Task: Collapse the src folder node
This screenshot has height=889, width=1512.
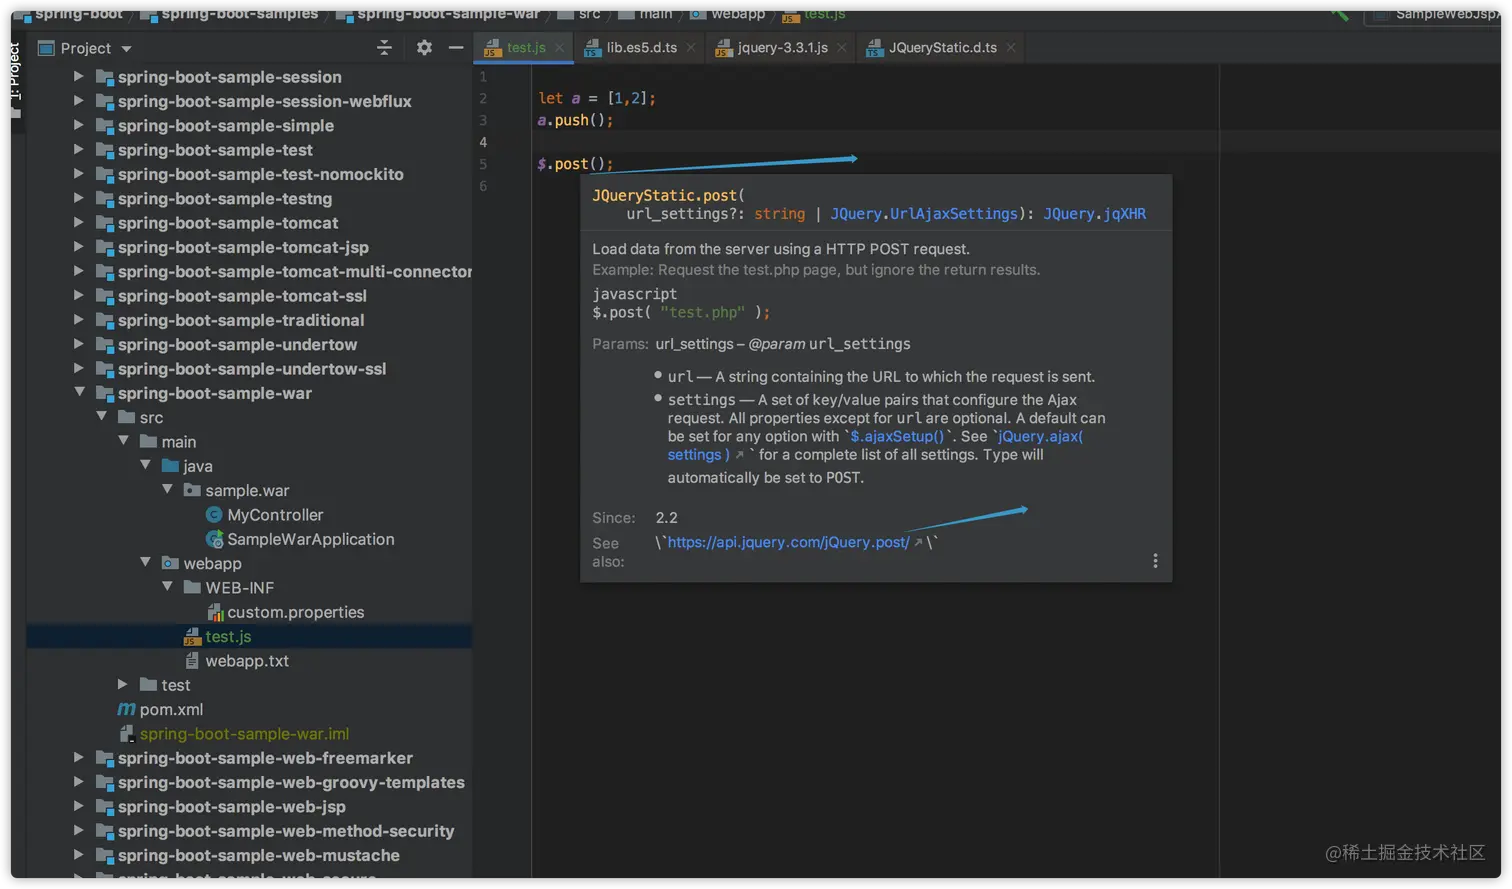Action: (101, 417)
